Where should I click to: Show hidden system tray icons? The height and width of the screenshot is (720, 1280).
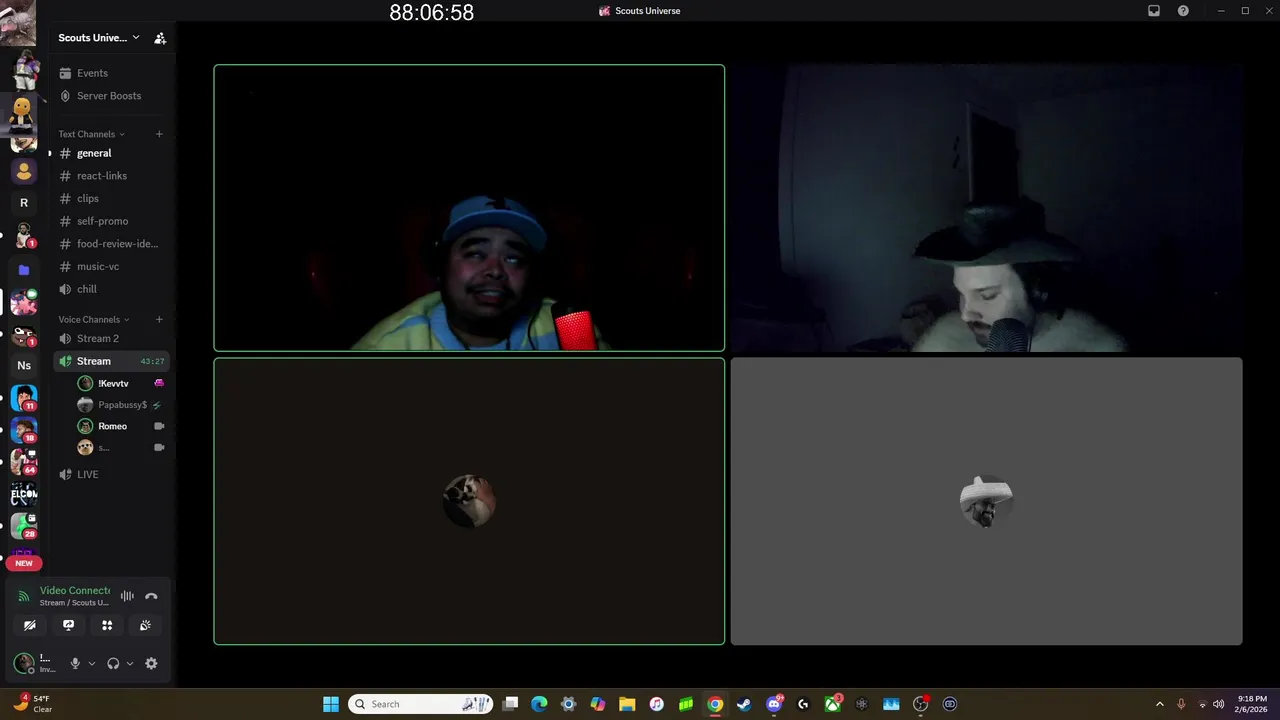coord(1159,704)
